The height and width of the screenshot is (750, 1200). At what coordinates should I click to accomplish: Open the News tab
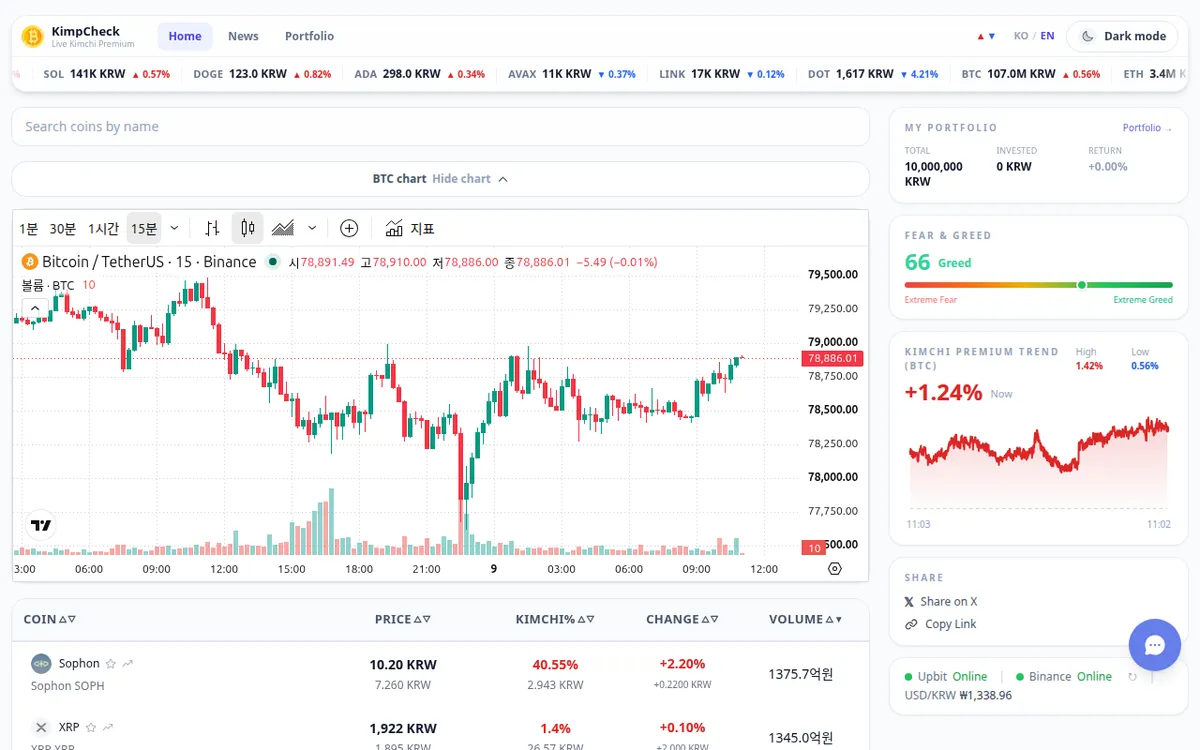243,36
